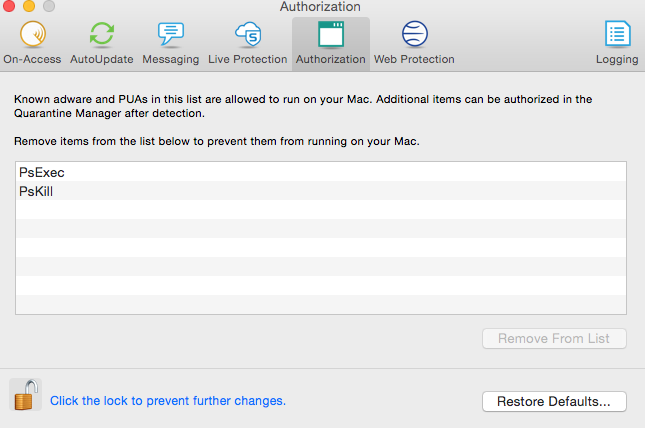
Task: Click the AutoUpdate tab label
Action: (102, 59)
